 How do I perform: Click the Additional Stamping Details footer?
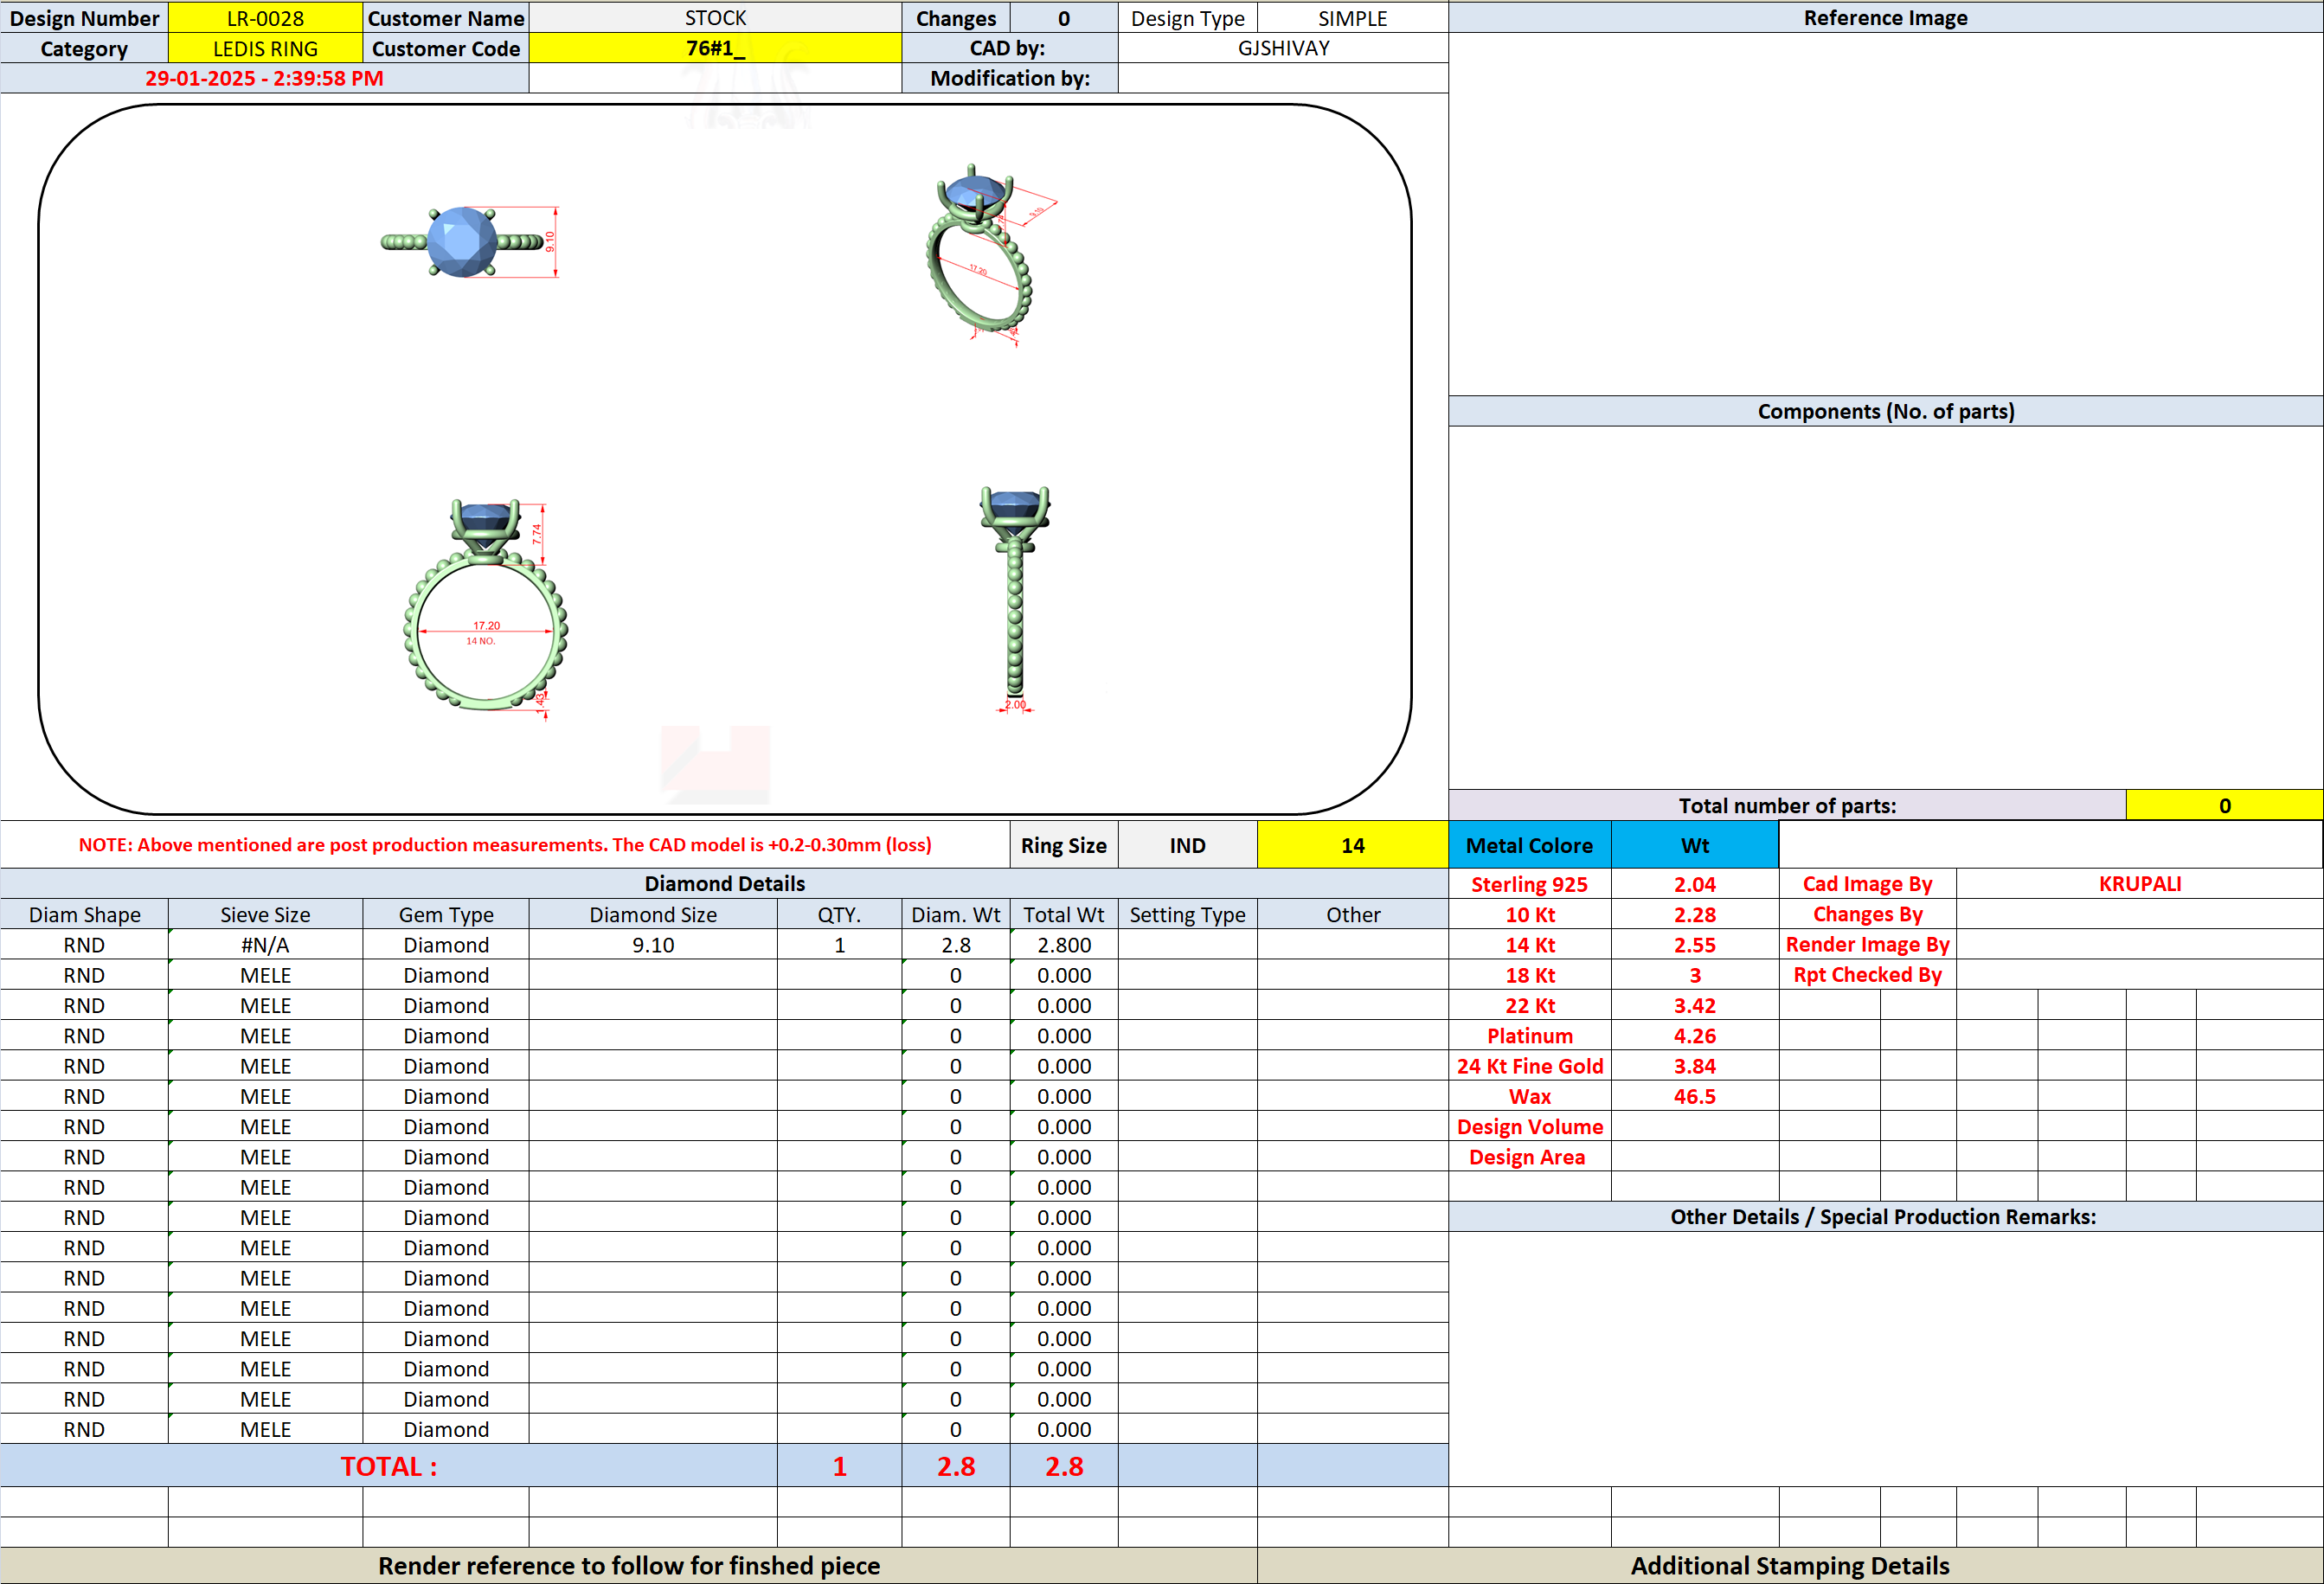[x=1790, y=1565]
